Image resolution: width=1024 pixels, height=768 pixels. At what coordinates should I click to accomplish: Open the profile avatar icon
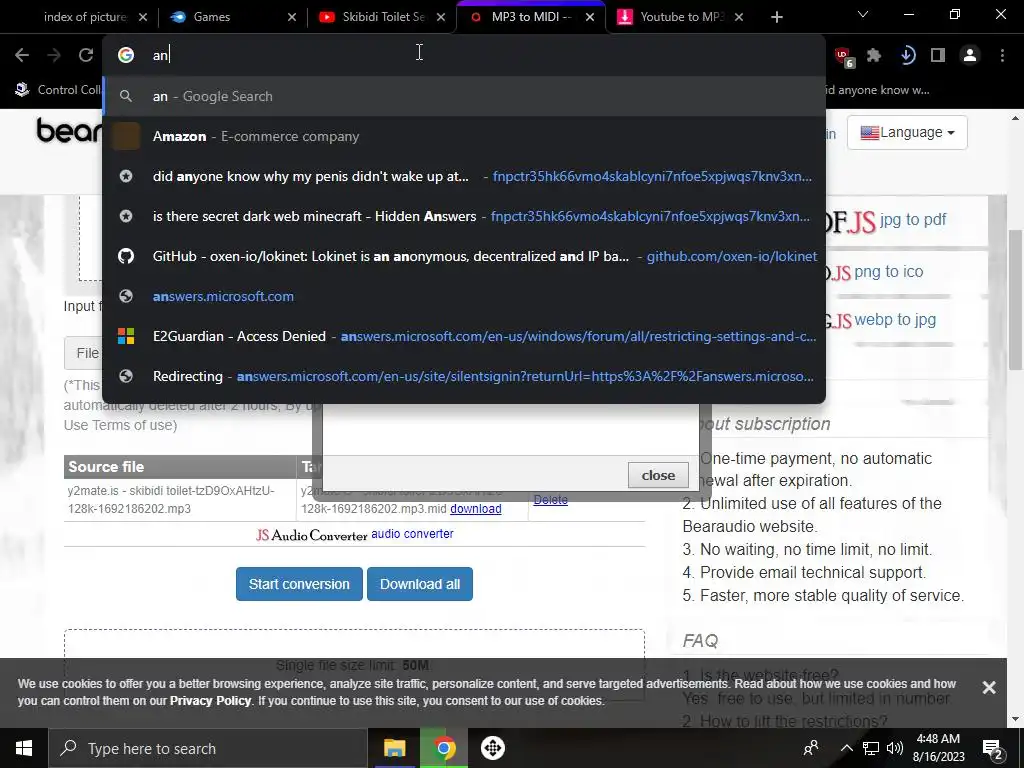970,56
